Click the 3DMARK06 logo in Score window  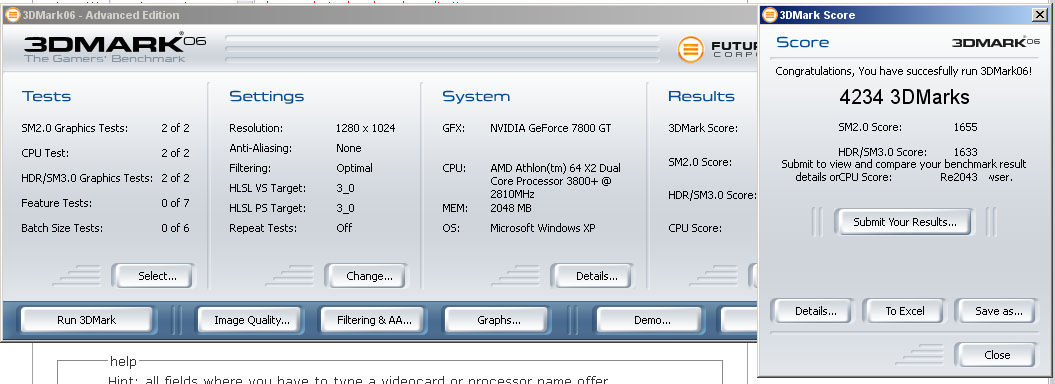[995, 42]
